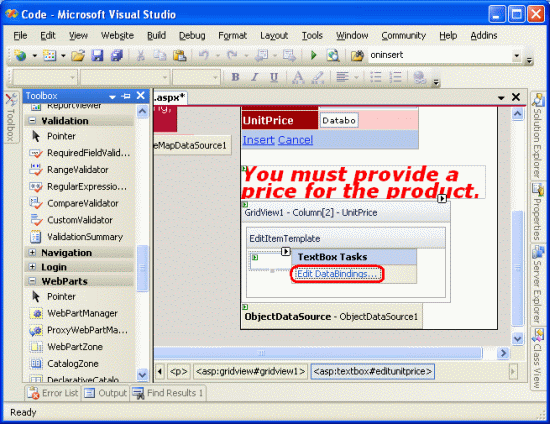The image size is (550, 424).
Task: Click the Save toolbar icon
Action: tap(97, 55)
